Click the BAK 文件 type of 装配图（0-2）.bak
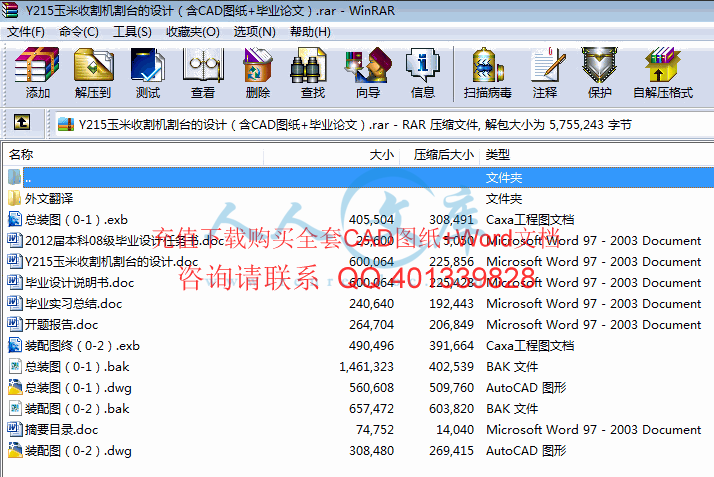Image resolution: width=714 pixels, height=477 pixels. coord(512,408)
